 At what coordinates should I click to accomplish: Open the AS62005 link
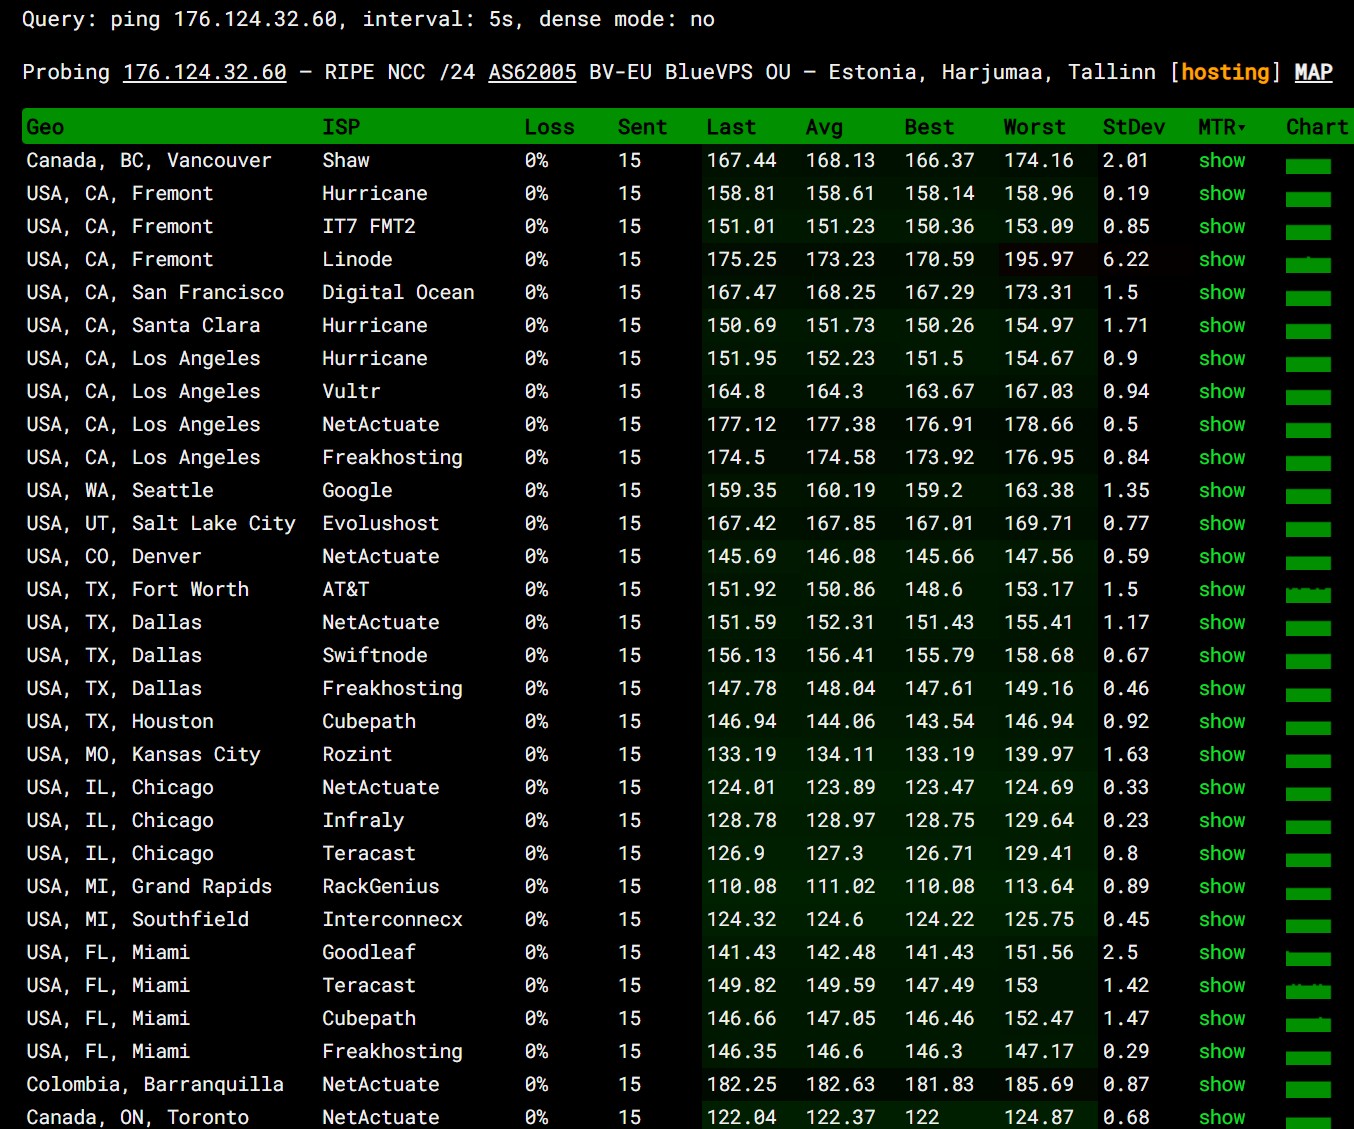tap(532, 72)
